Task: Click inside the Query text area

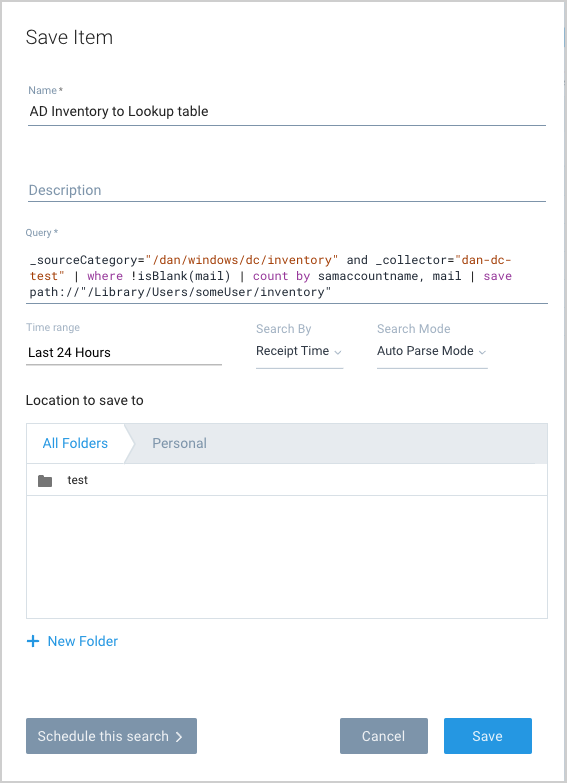Action: pyautogui.click(x=288, y=276)
